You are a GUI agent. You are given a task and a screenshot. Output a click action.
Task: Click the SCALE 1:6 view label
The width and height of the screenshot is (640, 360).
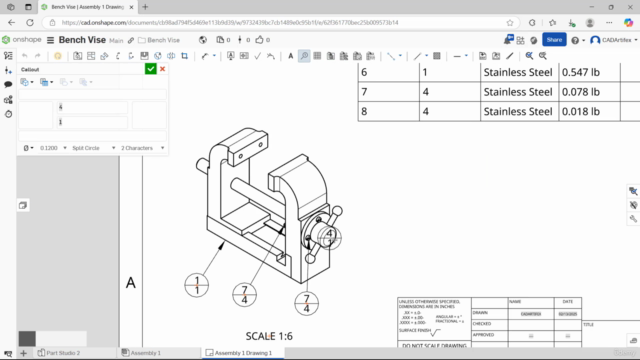tap(269, 336)
